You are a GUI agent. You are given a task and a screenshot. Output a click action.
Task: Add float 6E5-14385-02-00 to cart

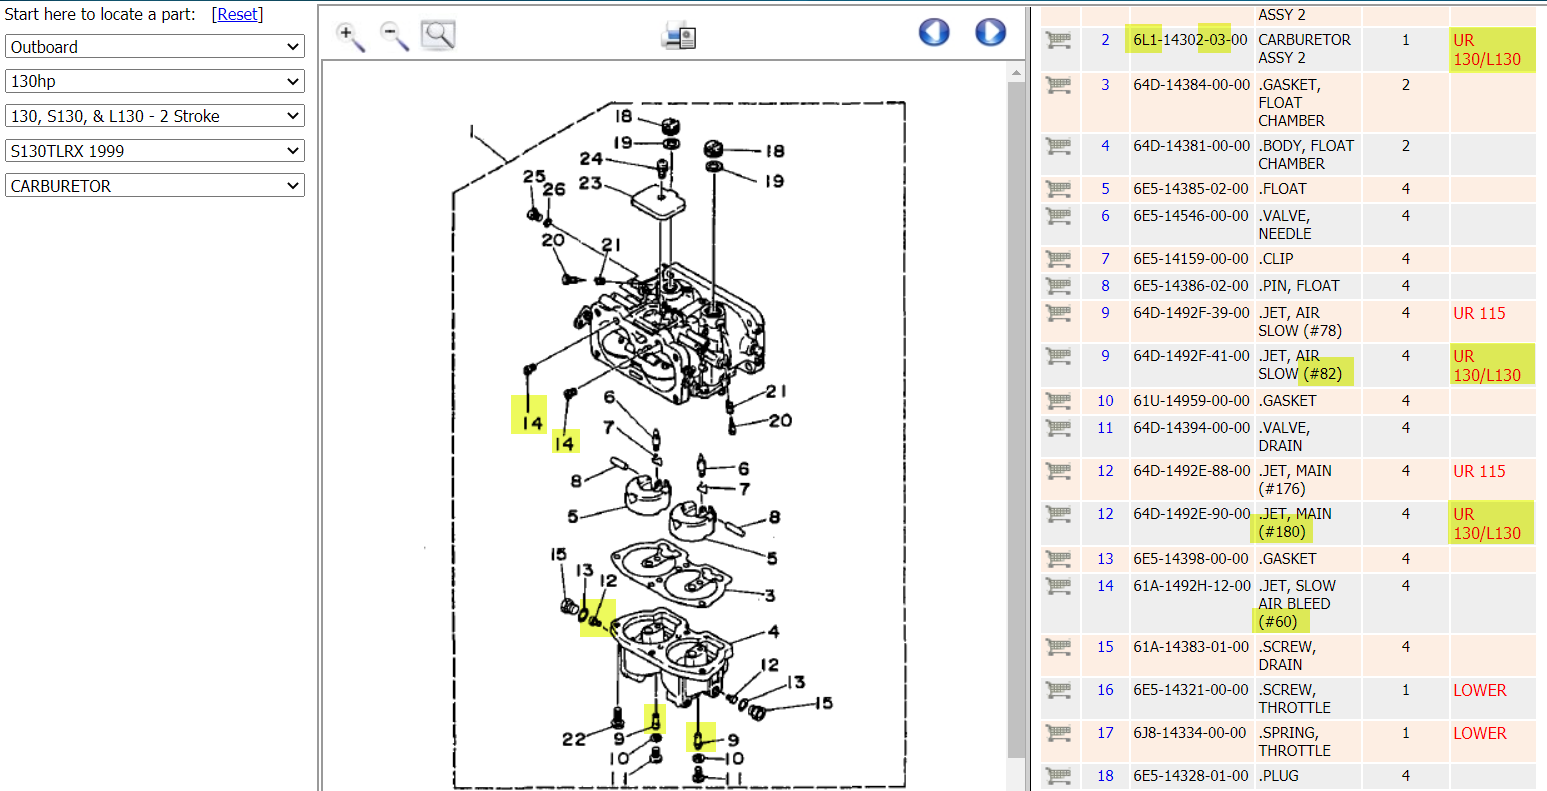1058,188
